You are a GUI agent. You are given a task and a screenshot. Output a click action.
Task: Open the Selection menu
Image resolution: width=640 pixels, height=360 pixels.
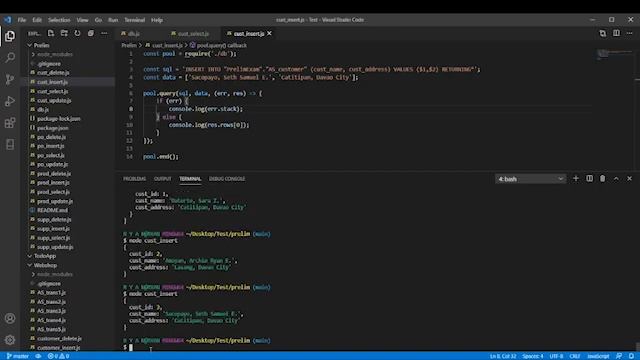pos(59,20)
